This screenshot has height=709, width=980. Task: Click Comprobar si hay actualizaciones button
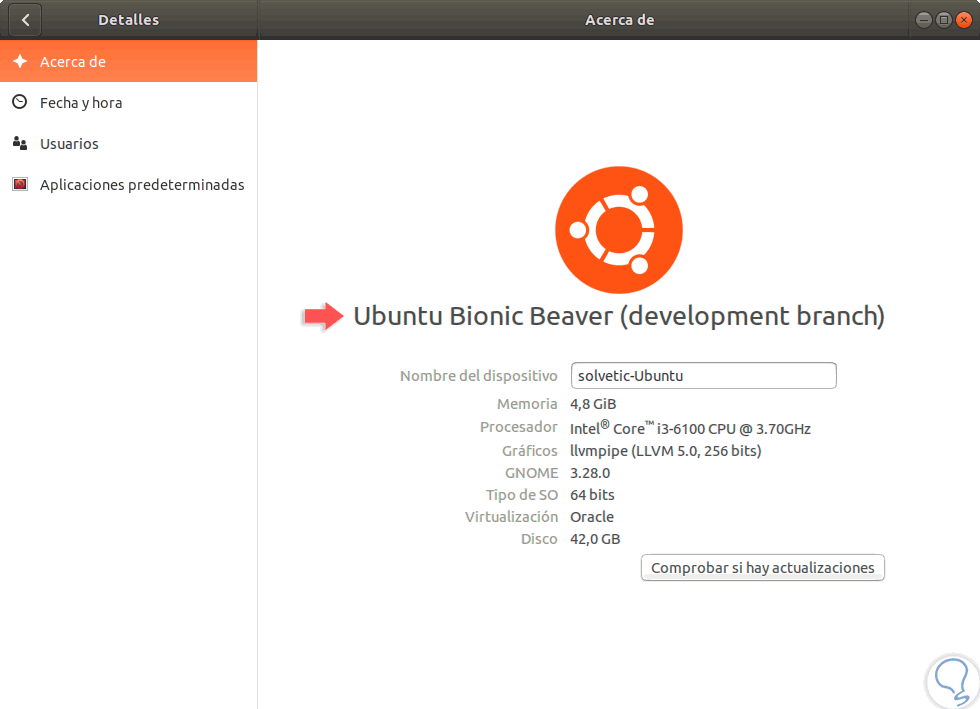tap(762, 568)
